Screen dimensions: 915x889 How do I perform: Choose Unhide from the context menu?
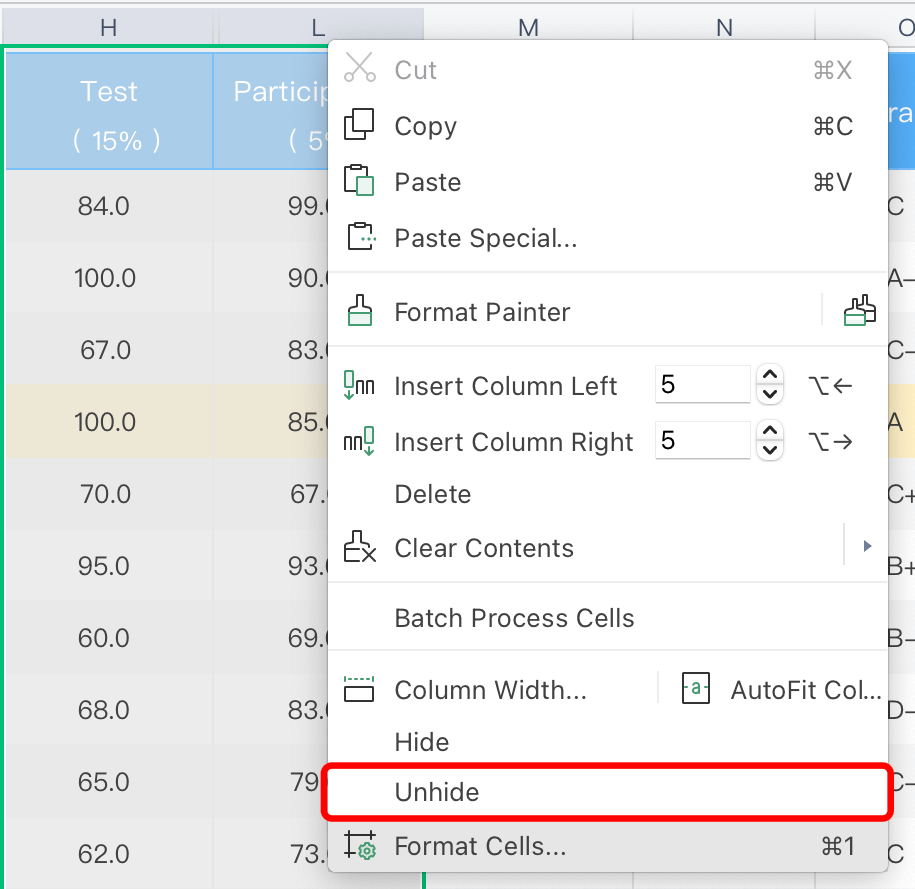(437, 792)
